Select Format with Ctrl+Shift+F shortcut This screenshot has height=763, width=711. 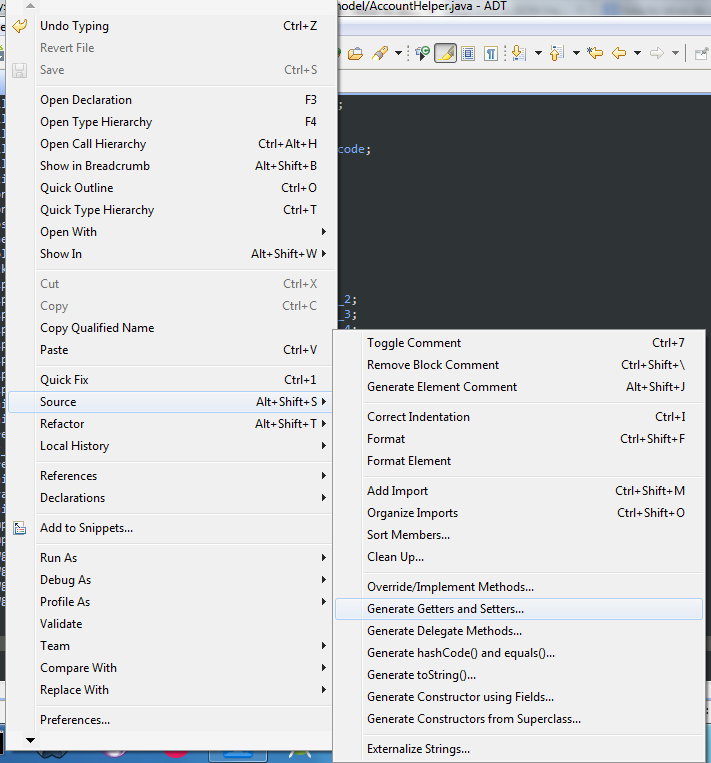[519, 439]
